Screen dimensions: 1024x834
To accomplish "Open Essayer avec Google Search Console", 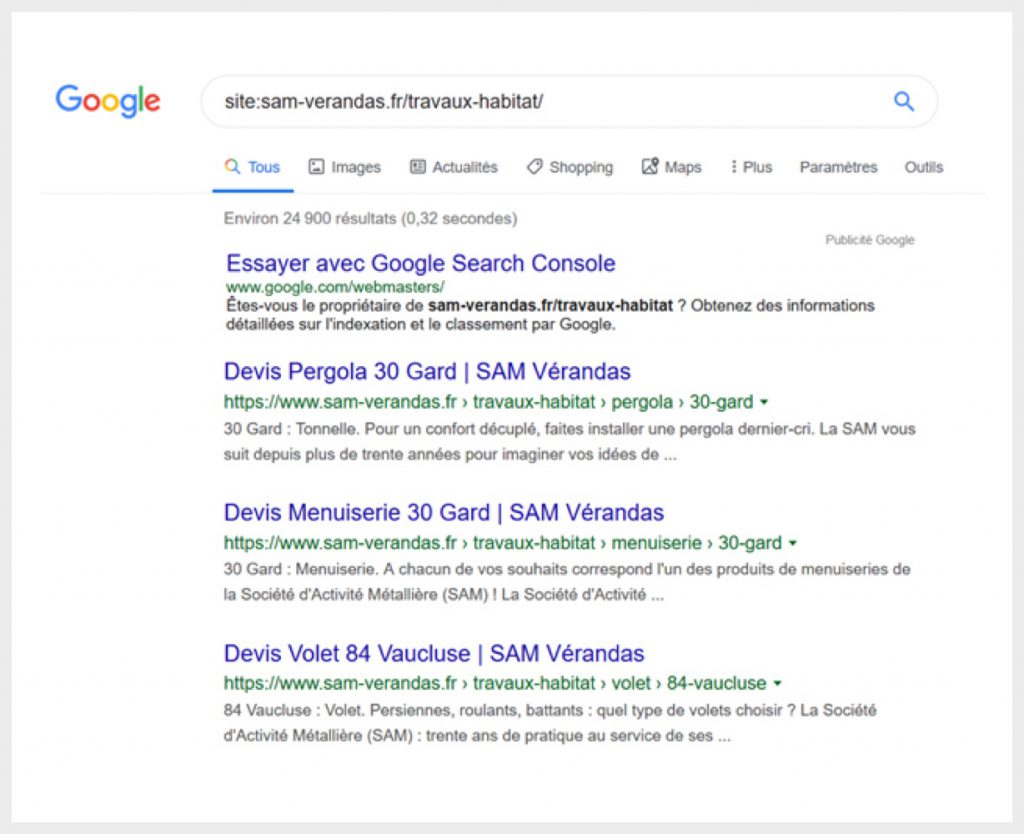I will (419, 263).
